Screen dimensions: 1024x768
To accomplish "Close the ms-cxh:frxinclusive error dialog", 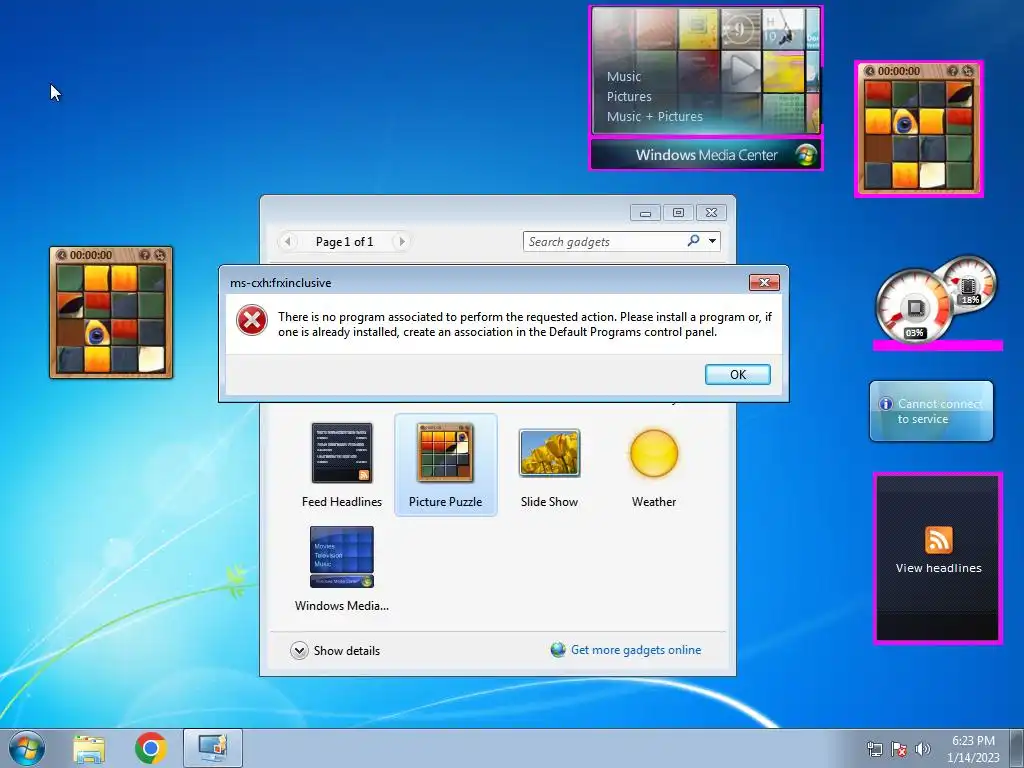I will pyautogui.click(x=764, y=282).
